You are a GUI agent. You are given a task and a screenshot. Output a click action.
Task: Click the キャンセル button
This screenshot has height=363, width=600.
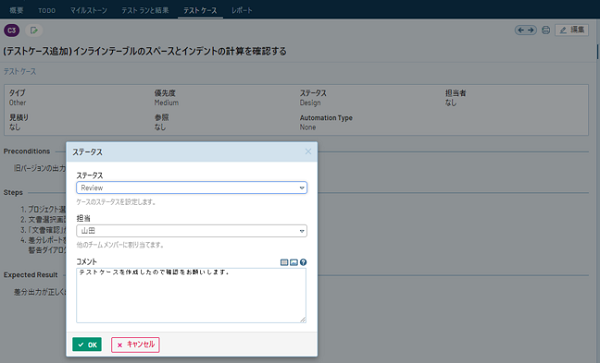135,344
